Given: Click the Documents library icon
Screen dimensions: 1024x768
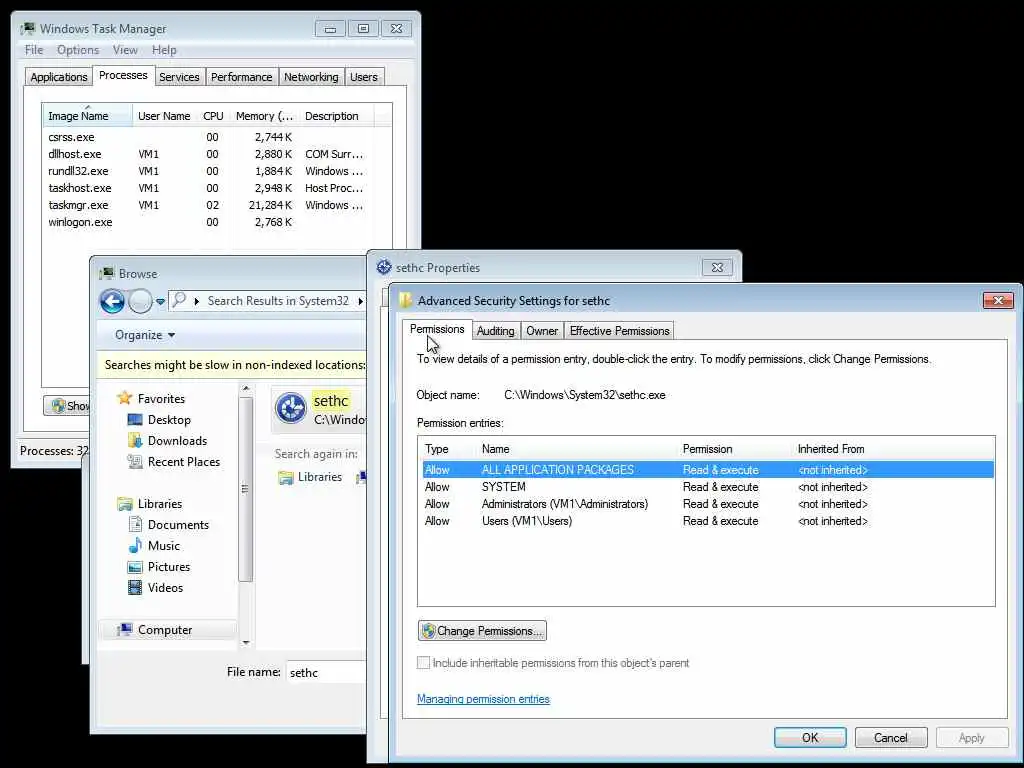Looking at the screenshot, I should [135, 524].
